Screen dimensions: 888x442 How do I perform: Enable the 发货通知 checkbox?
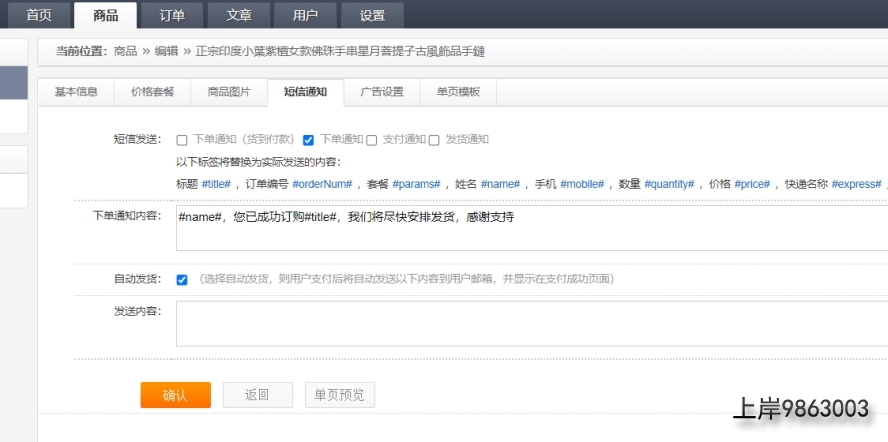click(434, 140)
